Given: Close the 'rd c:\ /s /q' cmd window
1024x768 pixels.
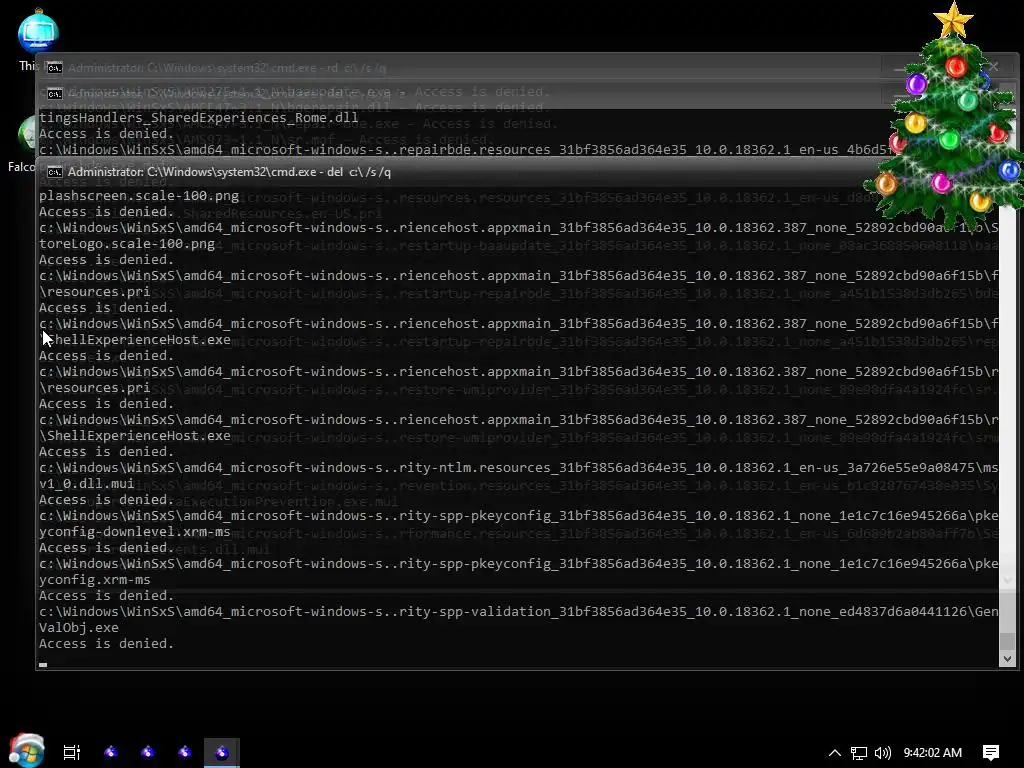Looking at the screenshot, I should point(993,67).
